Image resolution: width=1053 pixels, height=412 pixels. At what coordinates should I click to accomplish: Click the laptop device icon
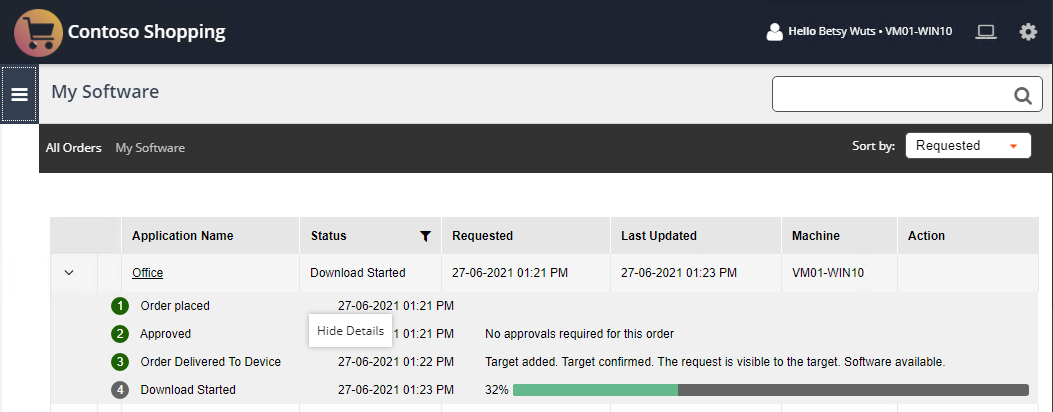986,32
